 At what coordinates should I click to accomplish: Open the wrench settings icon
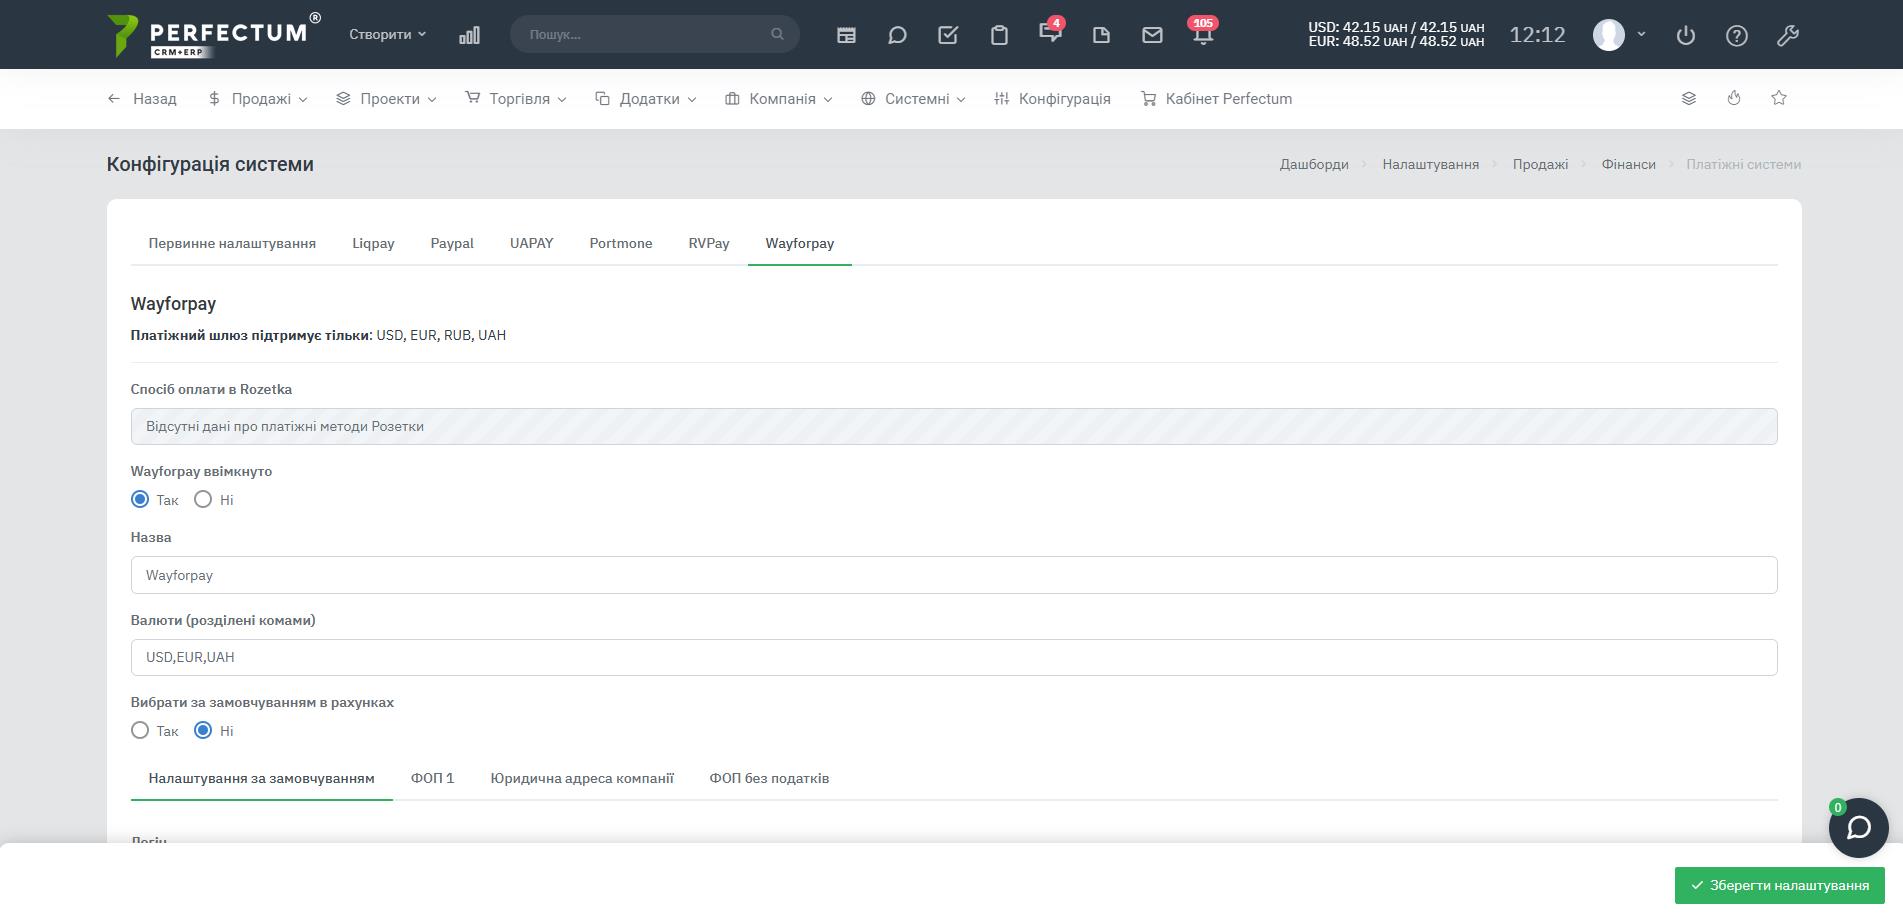(1788, 35)
